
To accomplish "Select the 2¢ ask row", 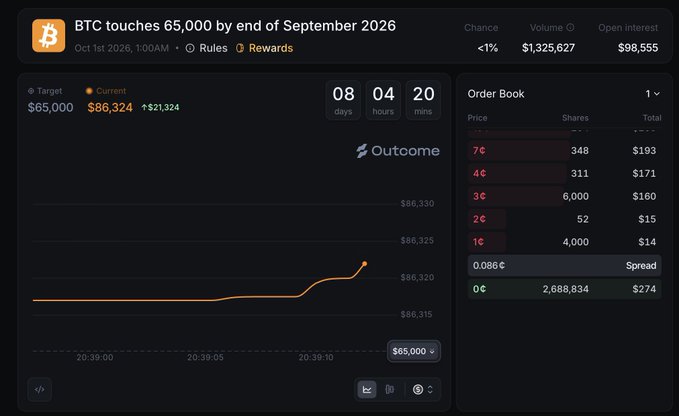I will pos(564,219).
